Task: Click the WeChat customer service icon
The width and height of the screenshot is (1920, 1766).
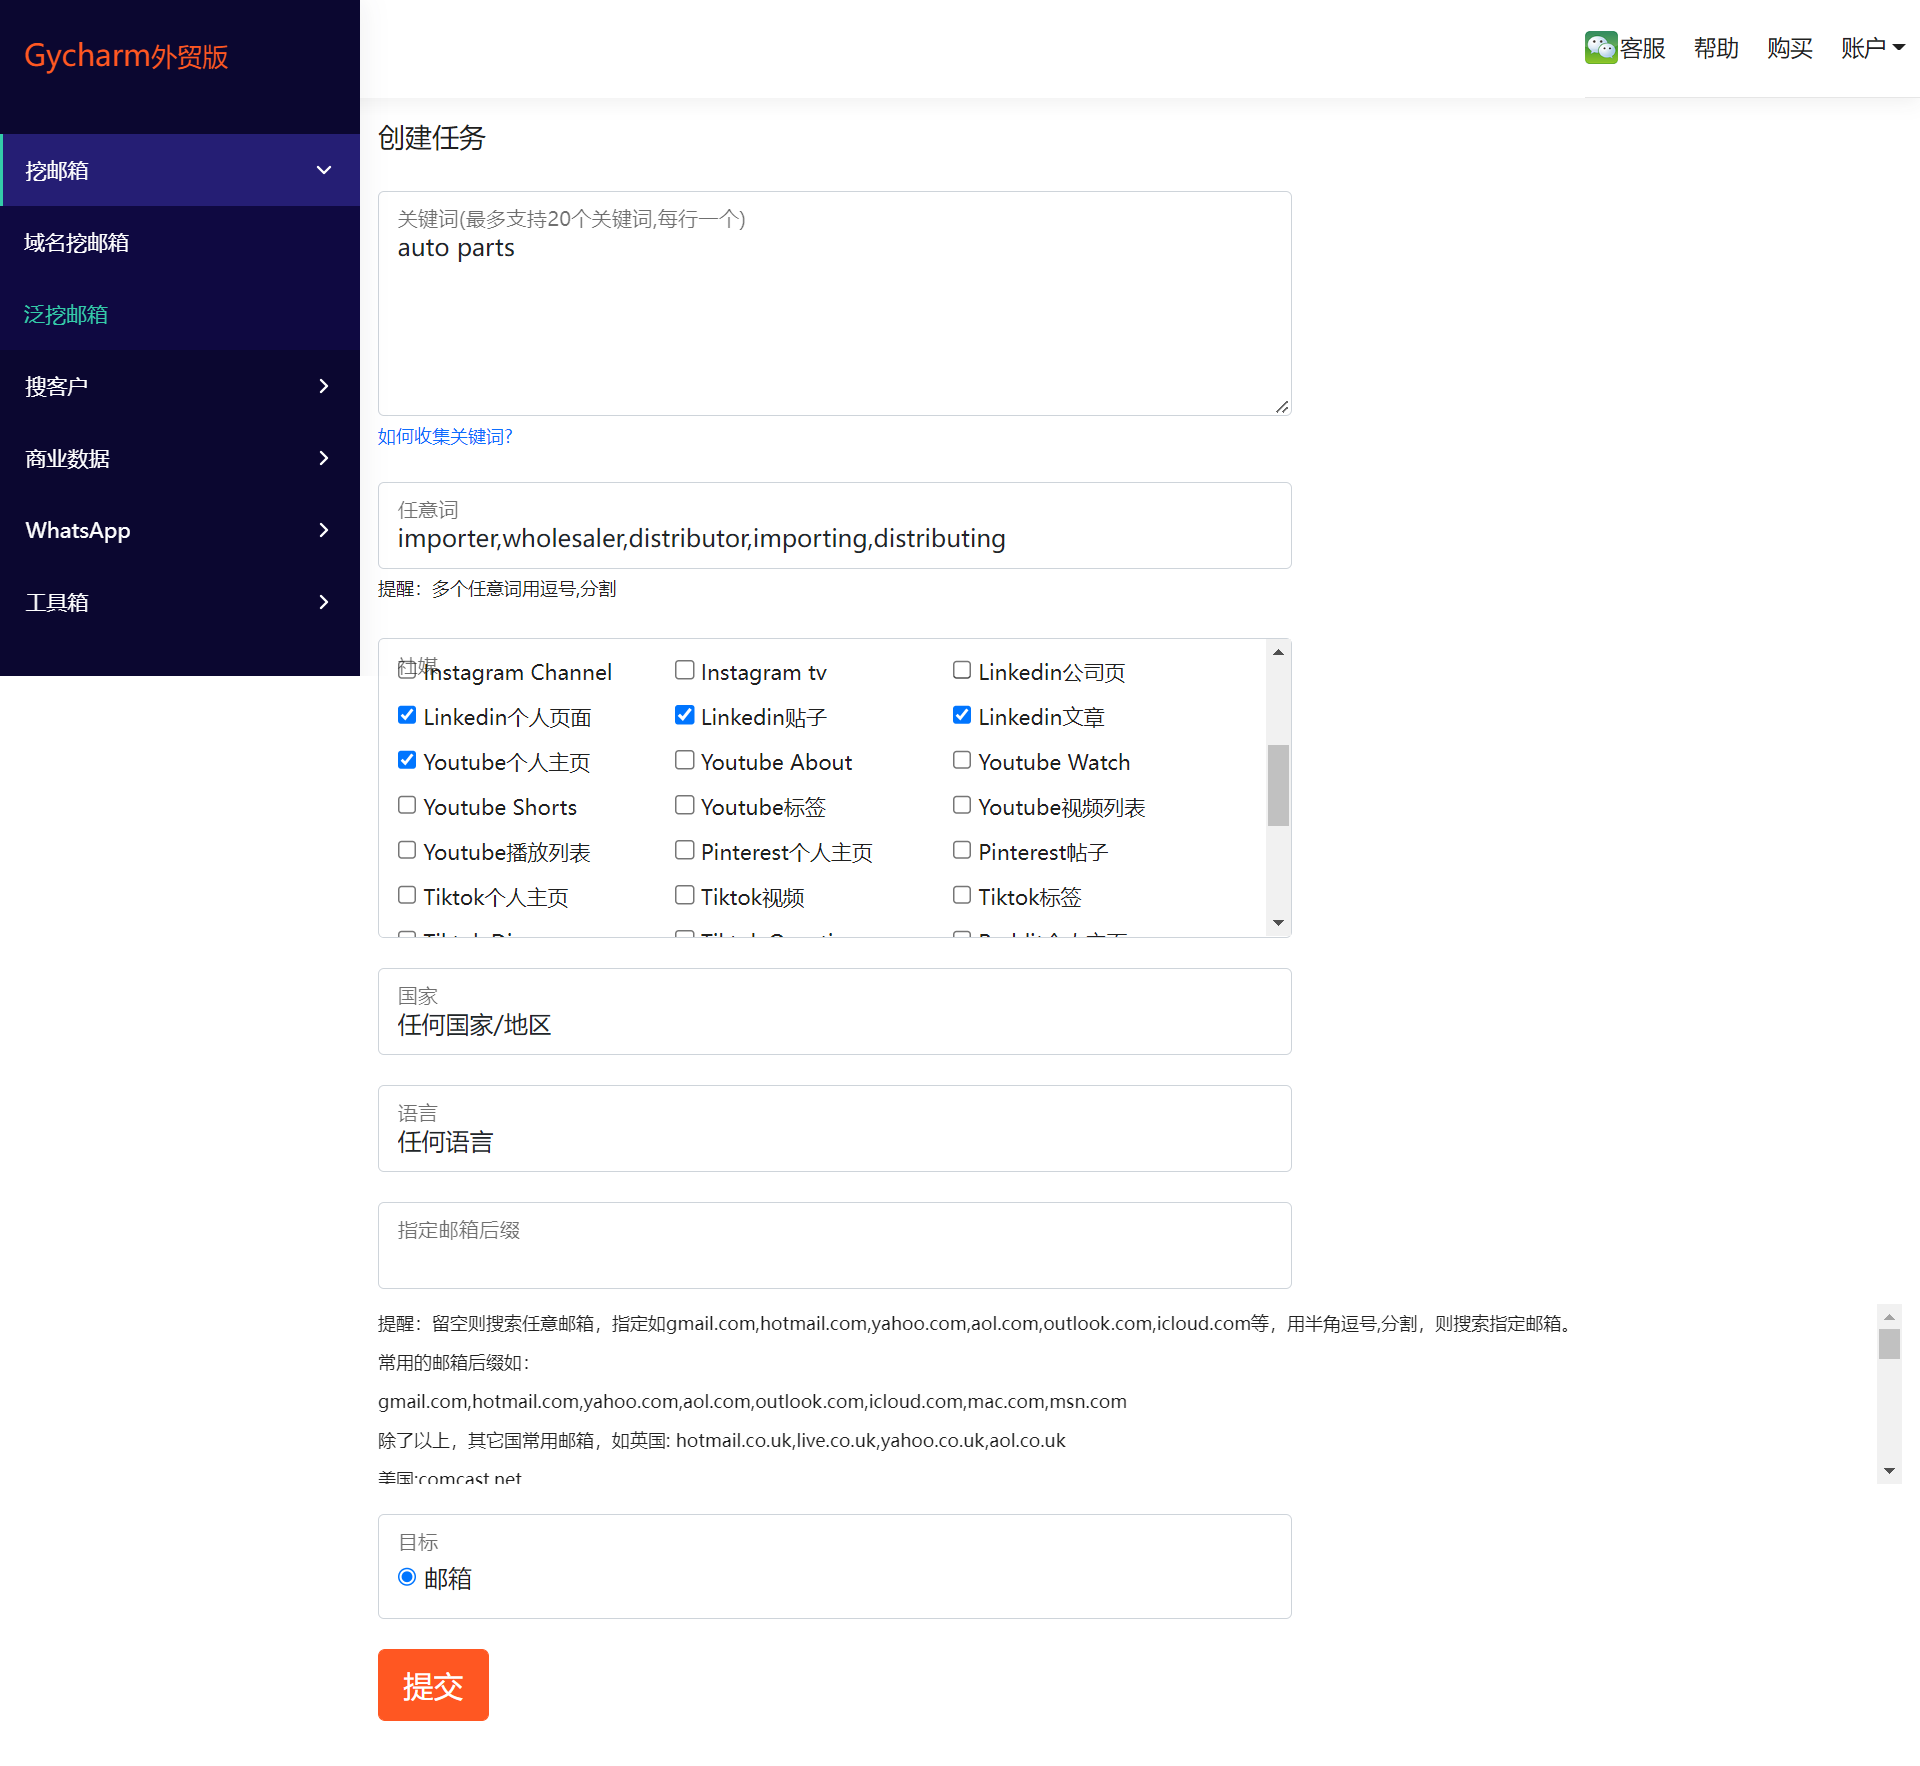Action: (x=1600, y=48)
